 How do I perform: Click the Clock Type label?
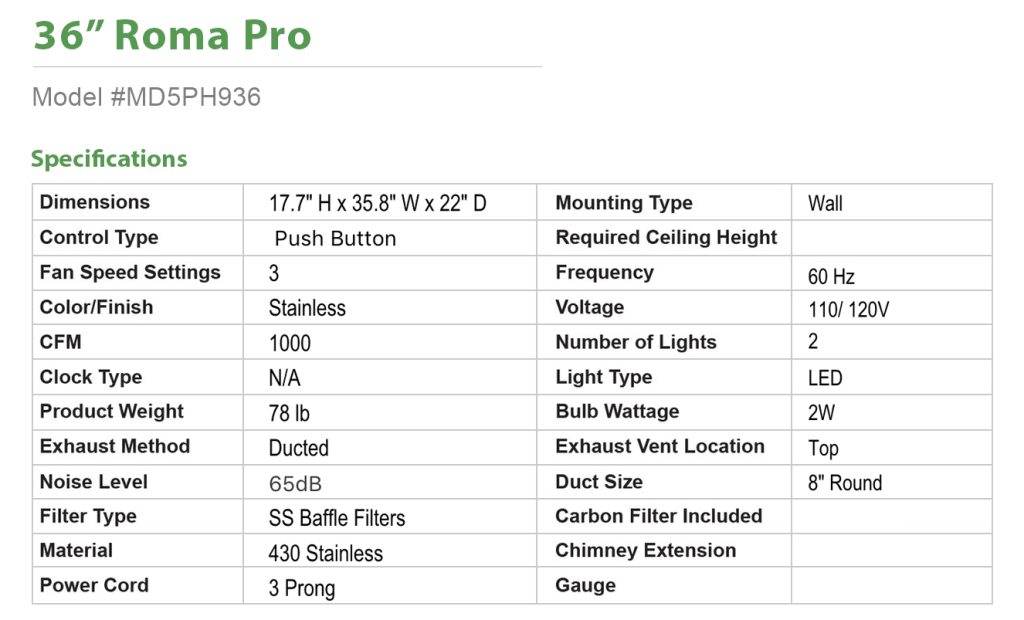pyautogui.click(x=91, y=377)
